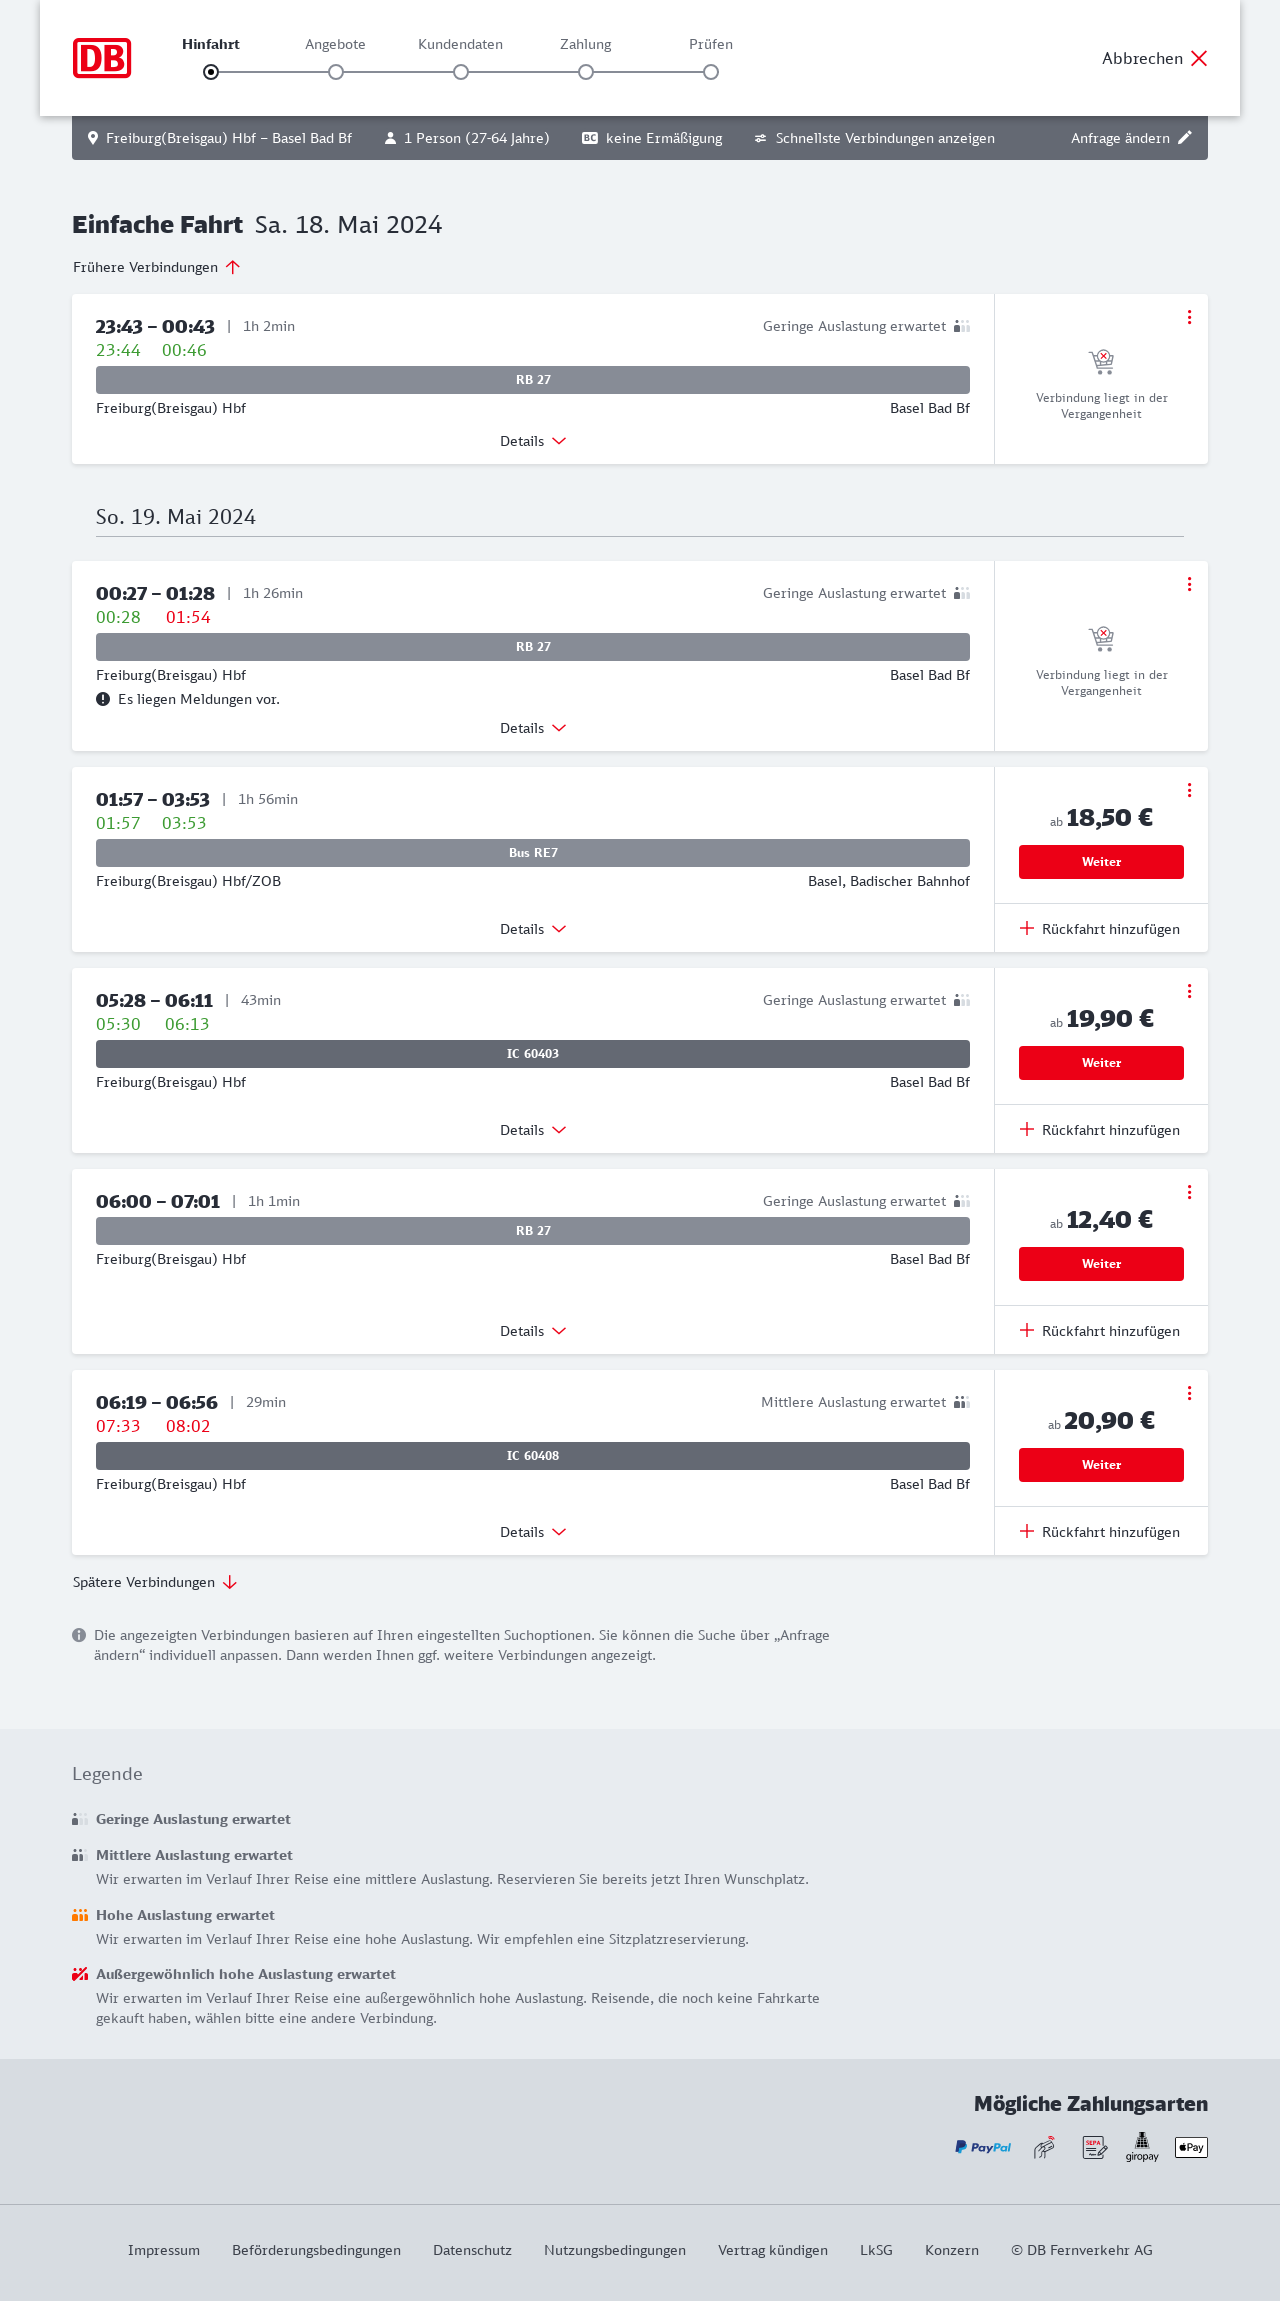Viewport: 1280px width, 2301px height.
Task: Show Frühere Verbindungen
Action: click(156, 267)
